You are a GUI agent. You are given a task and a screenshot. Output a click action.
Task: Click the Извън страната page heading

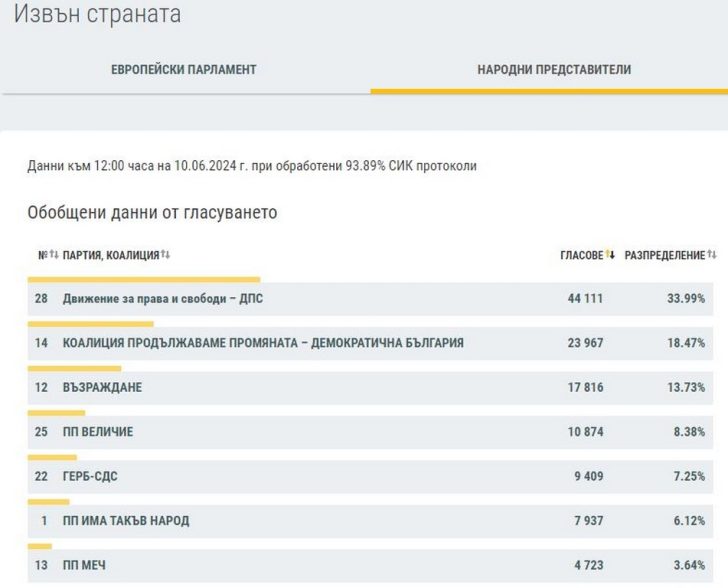coord(97,15)
